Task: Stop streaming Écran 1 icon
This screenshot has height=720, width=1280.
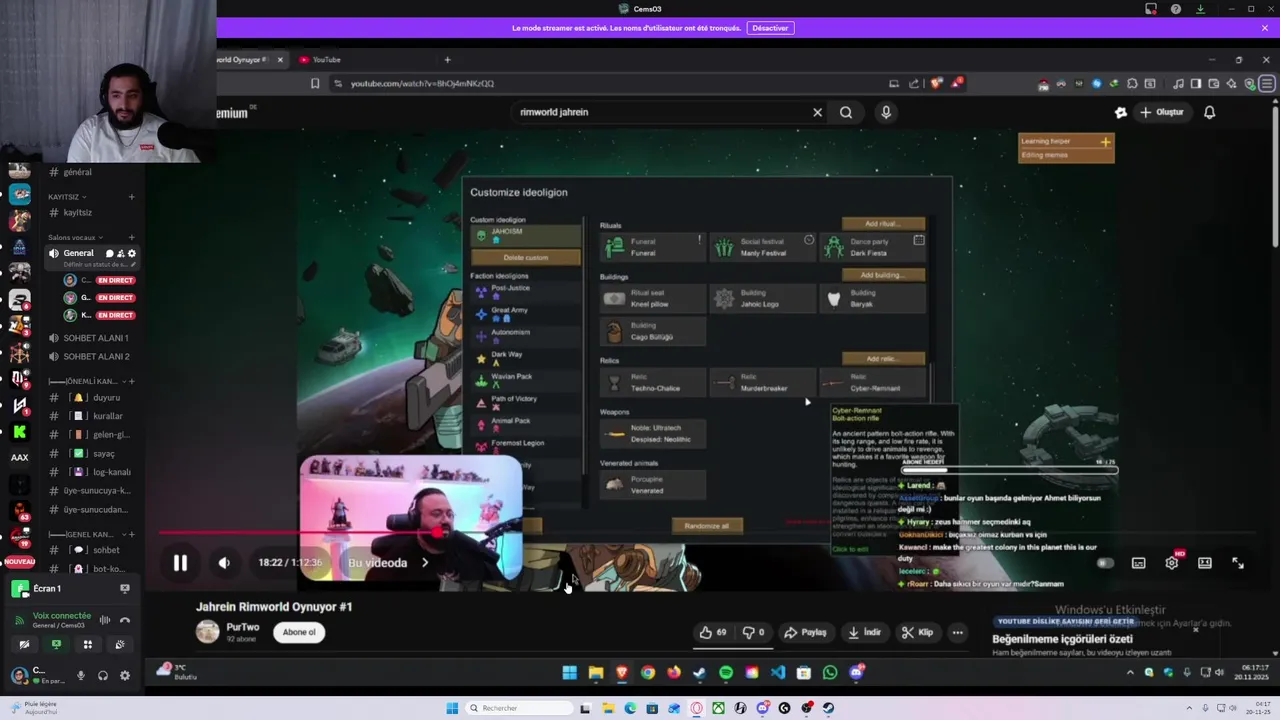Action: 125,589
